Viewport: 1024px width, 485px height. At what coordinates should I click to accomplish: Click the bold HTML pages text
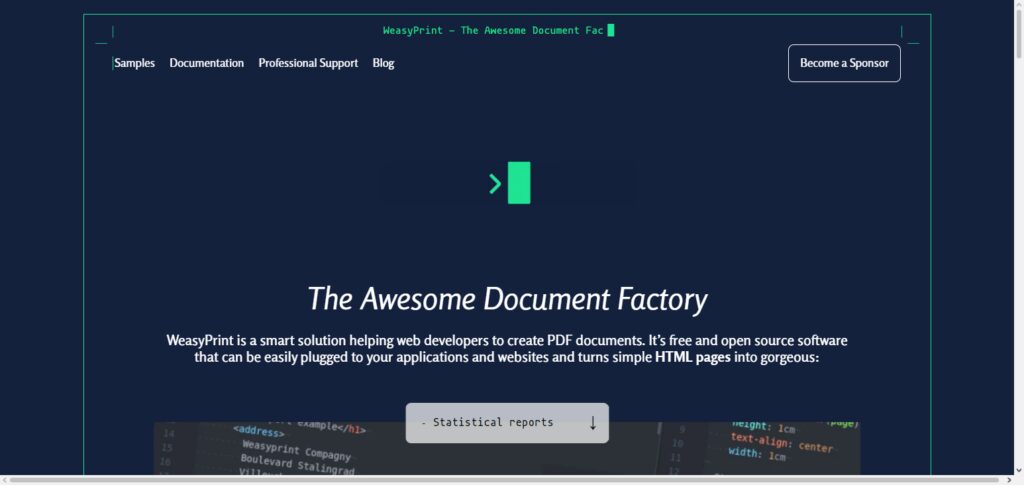pyautogui.click(x=692, y=358)
